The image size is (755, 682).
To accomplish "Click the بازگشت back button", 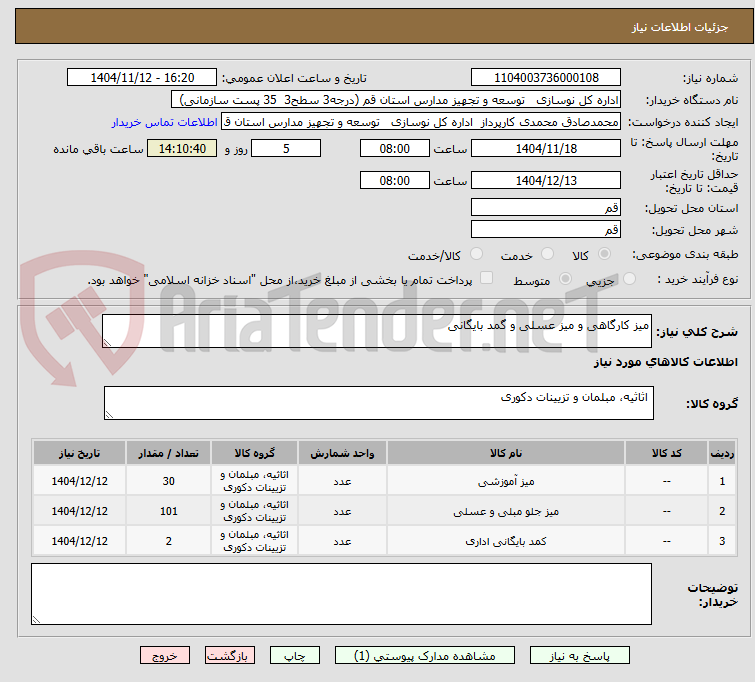I will click(230, 656).
